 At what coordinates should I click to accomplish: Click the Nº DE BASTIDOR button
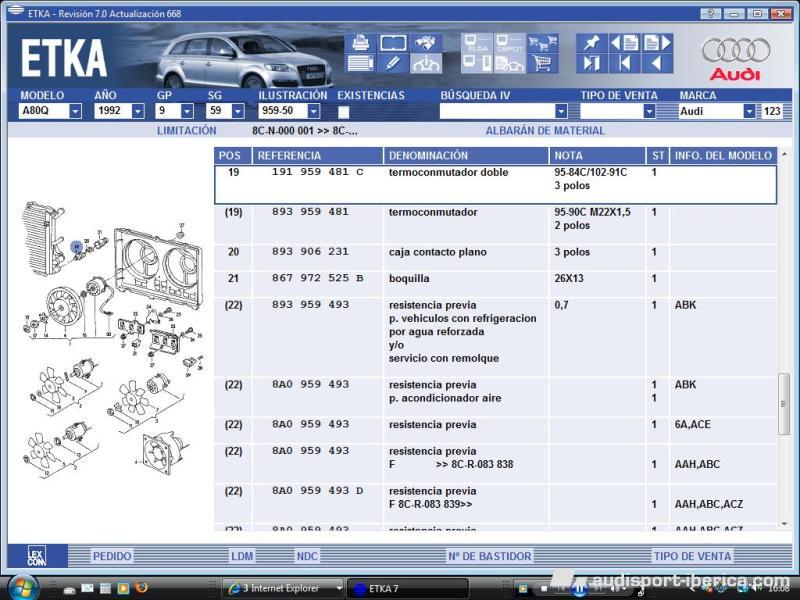click(489, 556)
